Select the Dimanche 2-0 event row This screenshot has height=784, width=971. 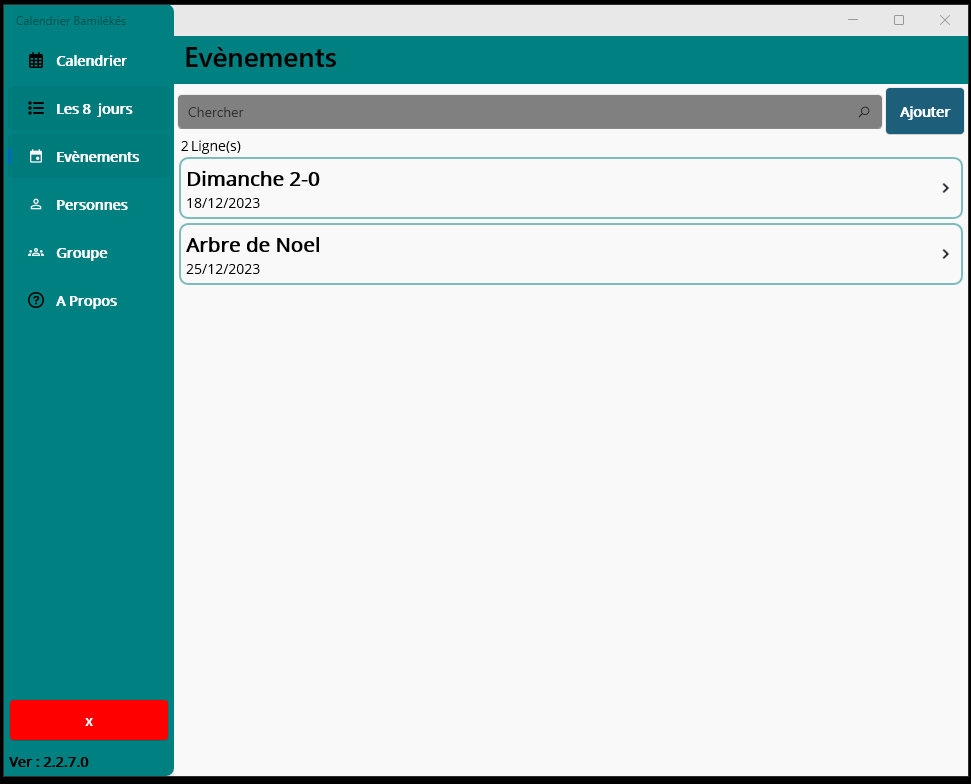coord(570,188)
